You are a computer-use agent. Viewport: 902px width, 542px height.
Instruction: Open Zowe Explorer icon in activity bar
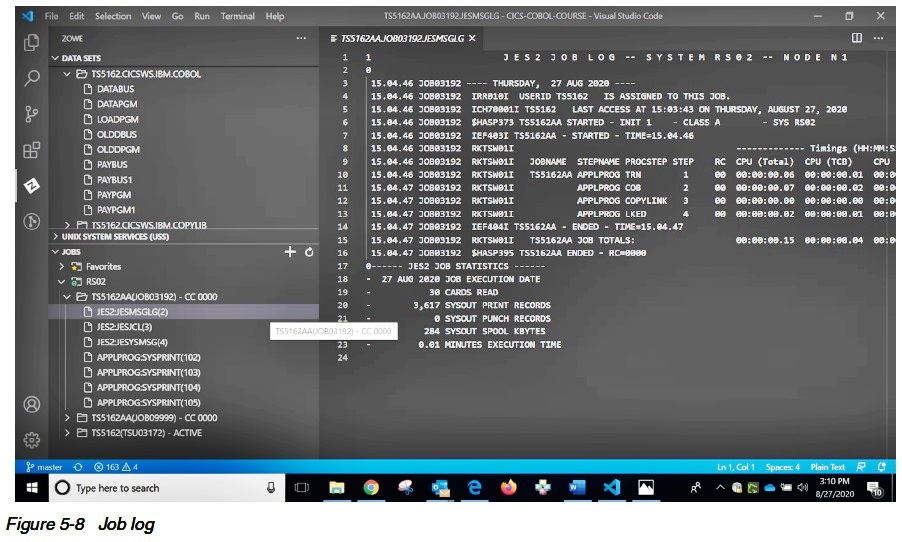click(31, 186)
